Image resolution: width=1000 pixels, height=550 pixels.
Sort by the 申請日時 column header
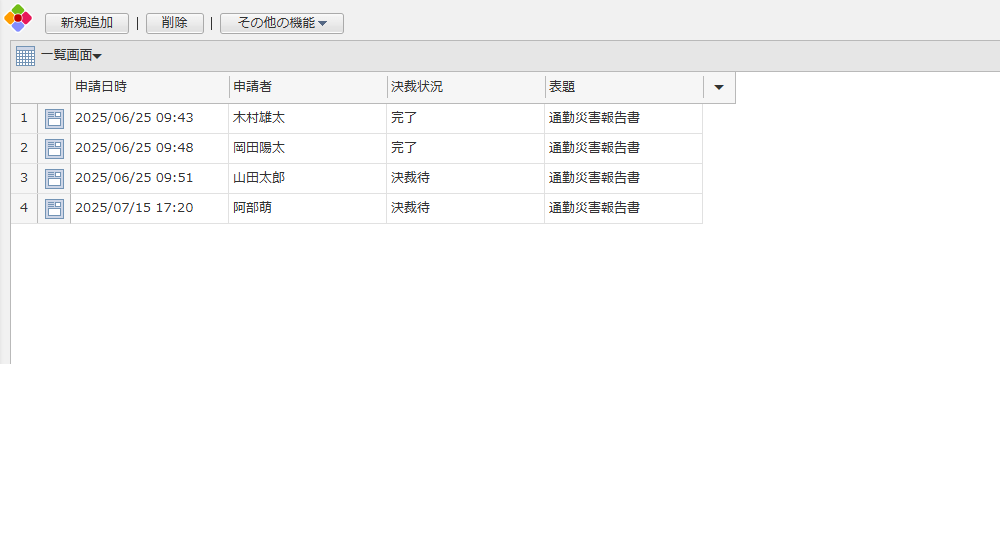tap(149, 87)
